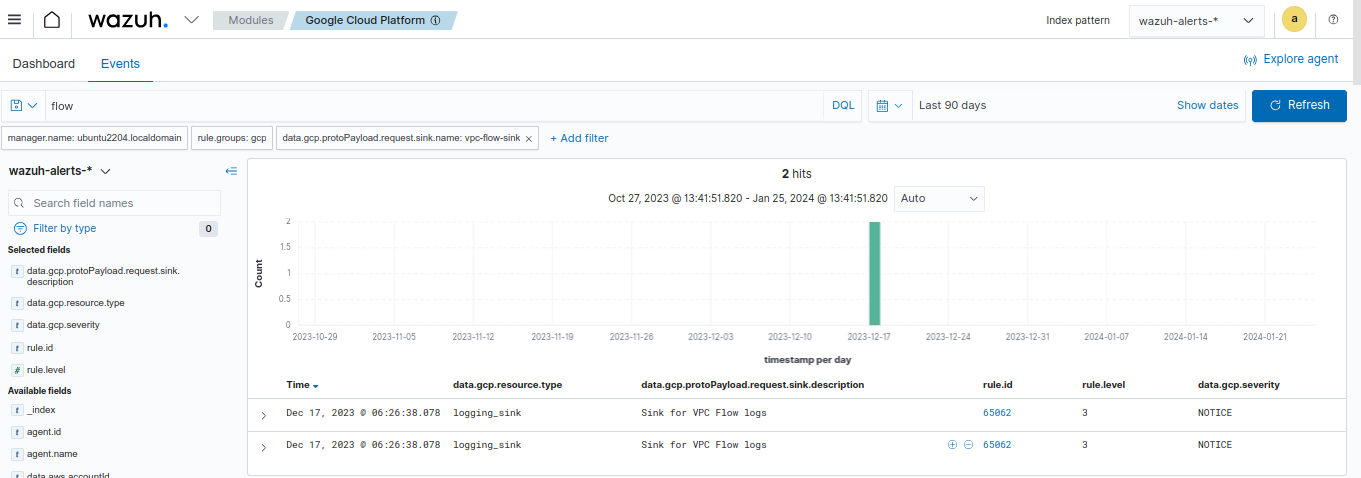Image resolution: width=1361 pixels, height=478 pixels.
Task: Select agent.id available field
Action: coord(44,432)
